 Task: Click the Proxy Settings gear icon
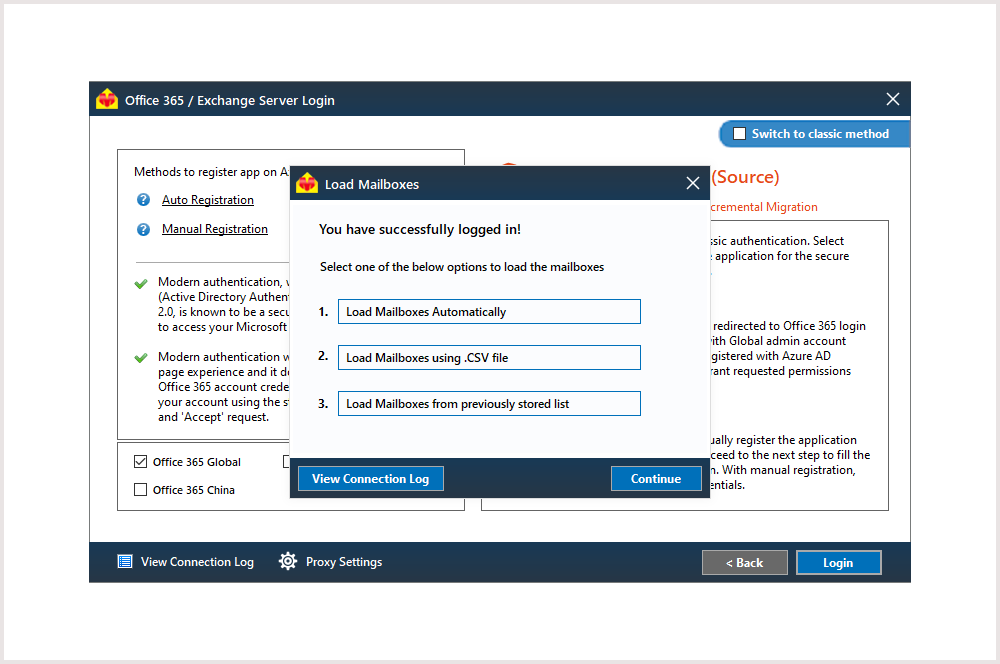point(288,561)
